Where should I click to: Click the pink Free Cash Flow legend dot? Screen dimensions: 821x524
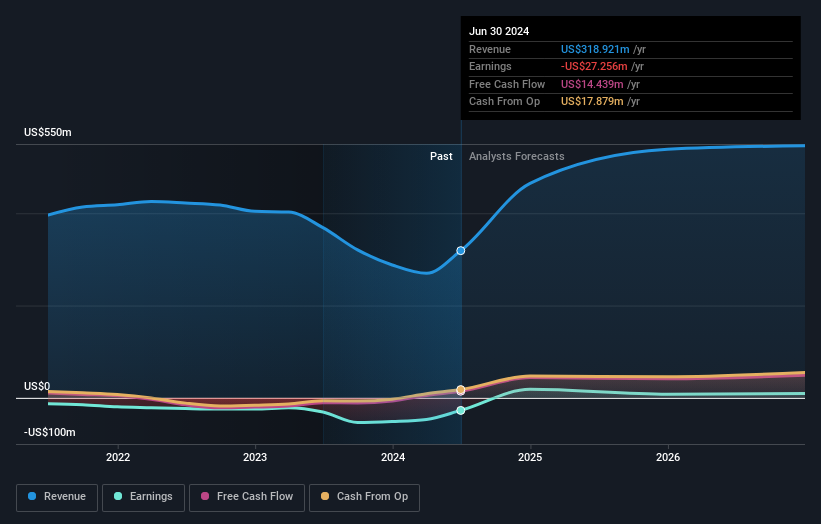click(x=205, y=496)
